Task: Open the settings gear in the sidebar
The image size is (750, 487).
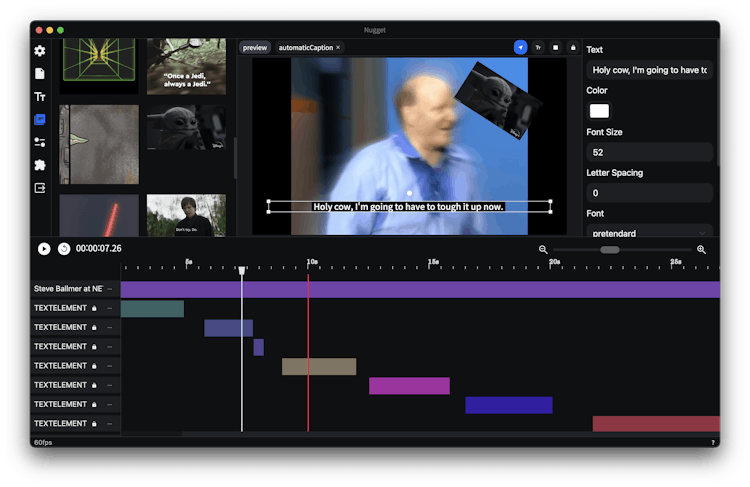Action: coord(40,51)
